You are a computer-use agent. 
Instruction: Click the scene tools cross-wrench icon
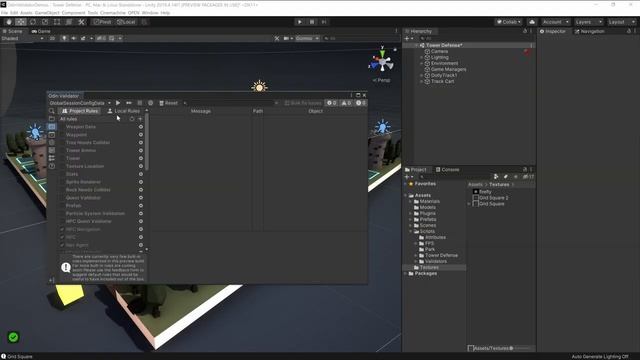point(277,38)
